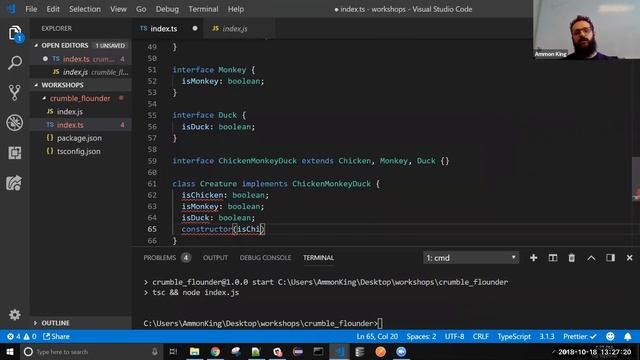Open the File menu

31,9
